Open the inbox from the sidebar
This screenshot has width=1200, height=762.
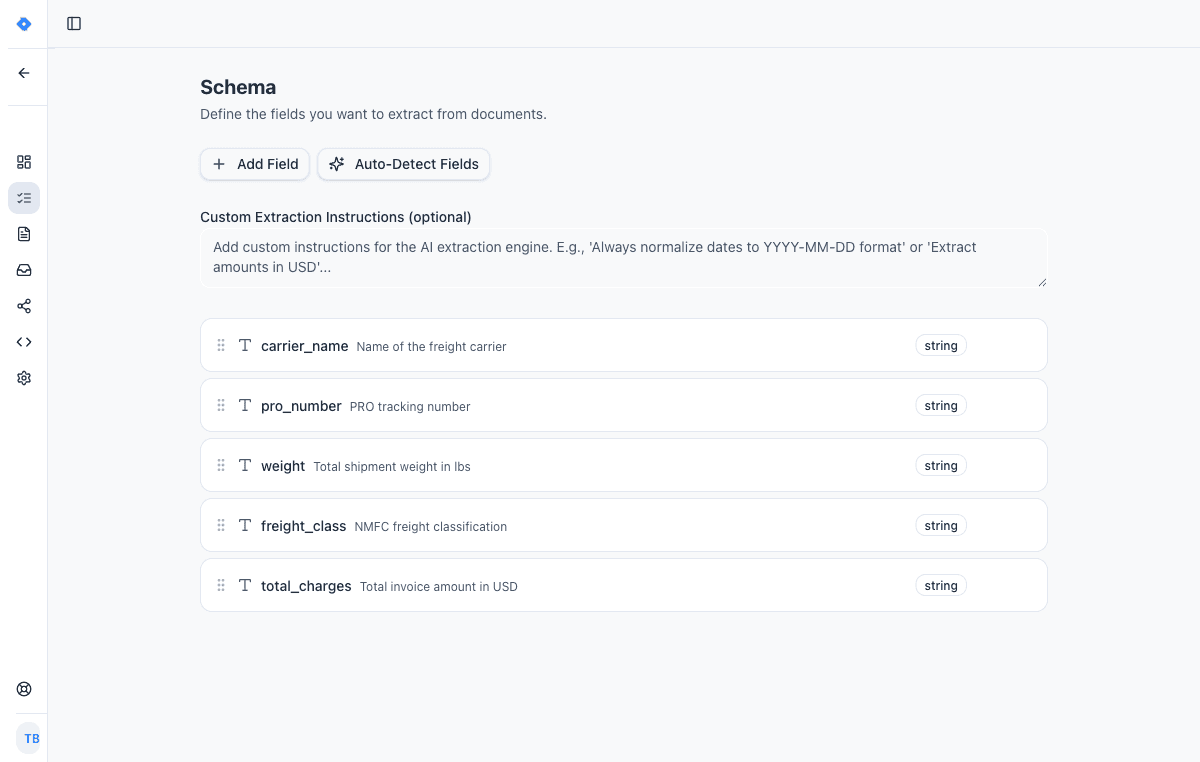tap(24, 270)
